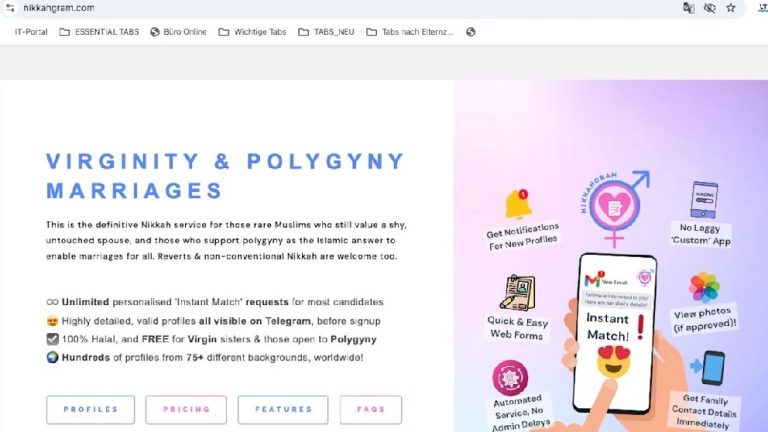Click the bookmark star icon in address bar

731,8
